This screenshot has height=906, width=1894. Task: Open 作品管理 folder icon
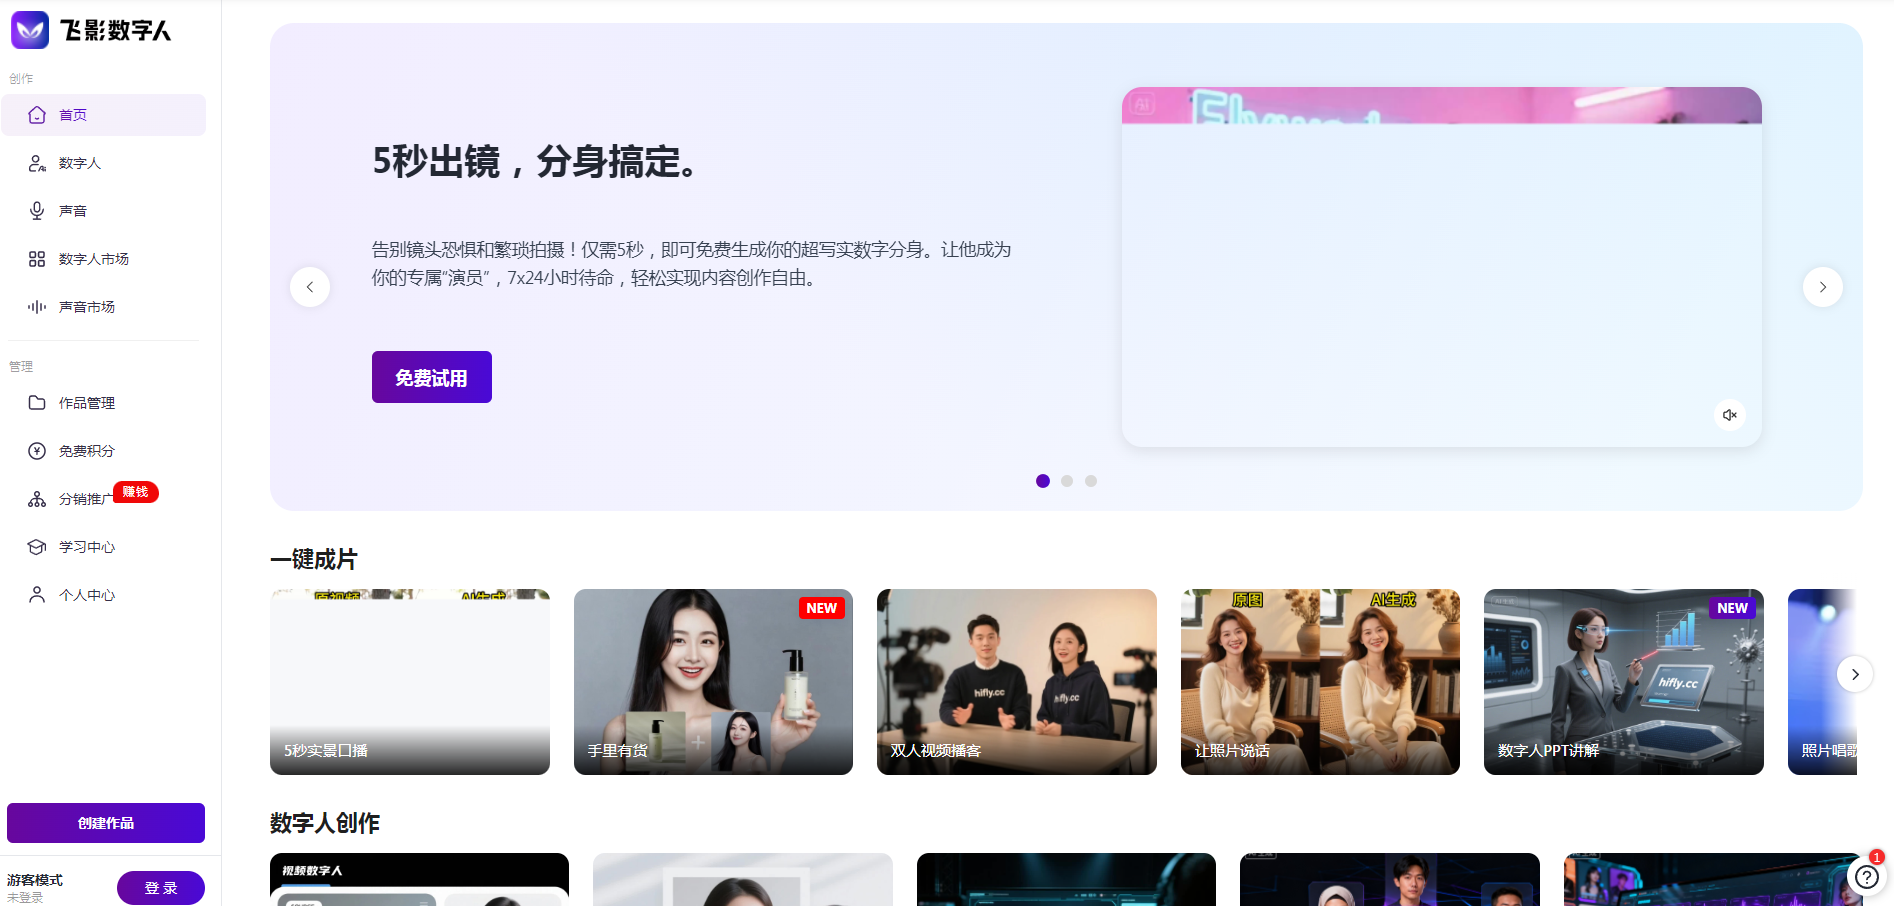coord(37,403)
